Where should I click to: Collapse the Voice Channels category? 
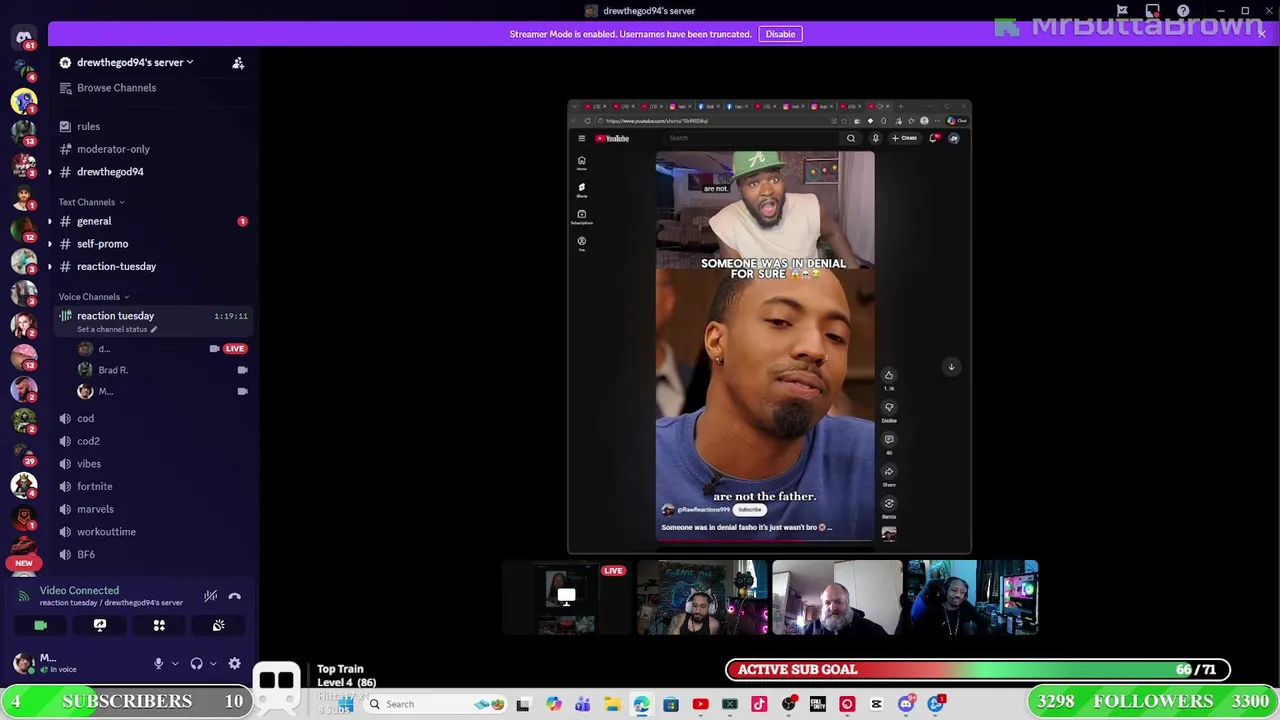click(x=93, y=297)
